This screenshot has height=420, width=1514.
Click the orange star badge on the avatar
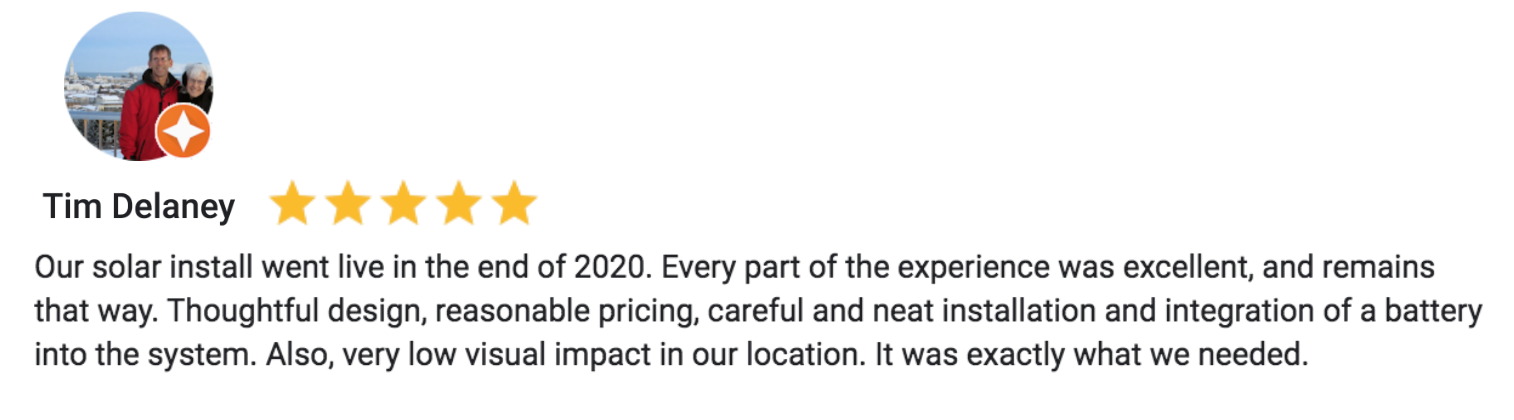coord(183,132)
